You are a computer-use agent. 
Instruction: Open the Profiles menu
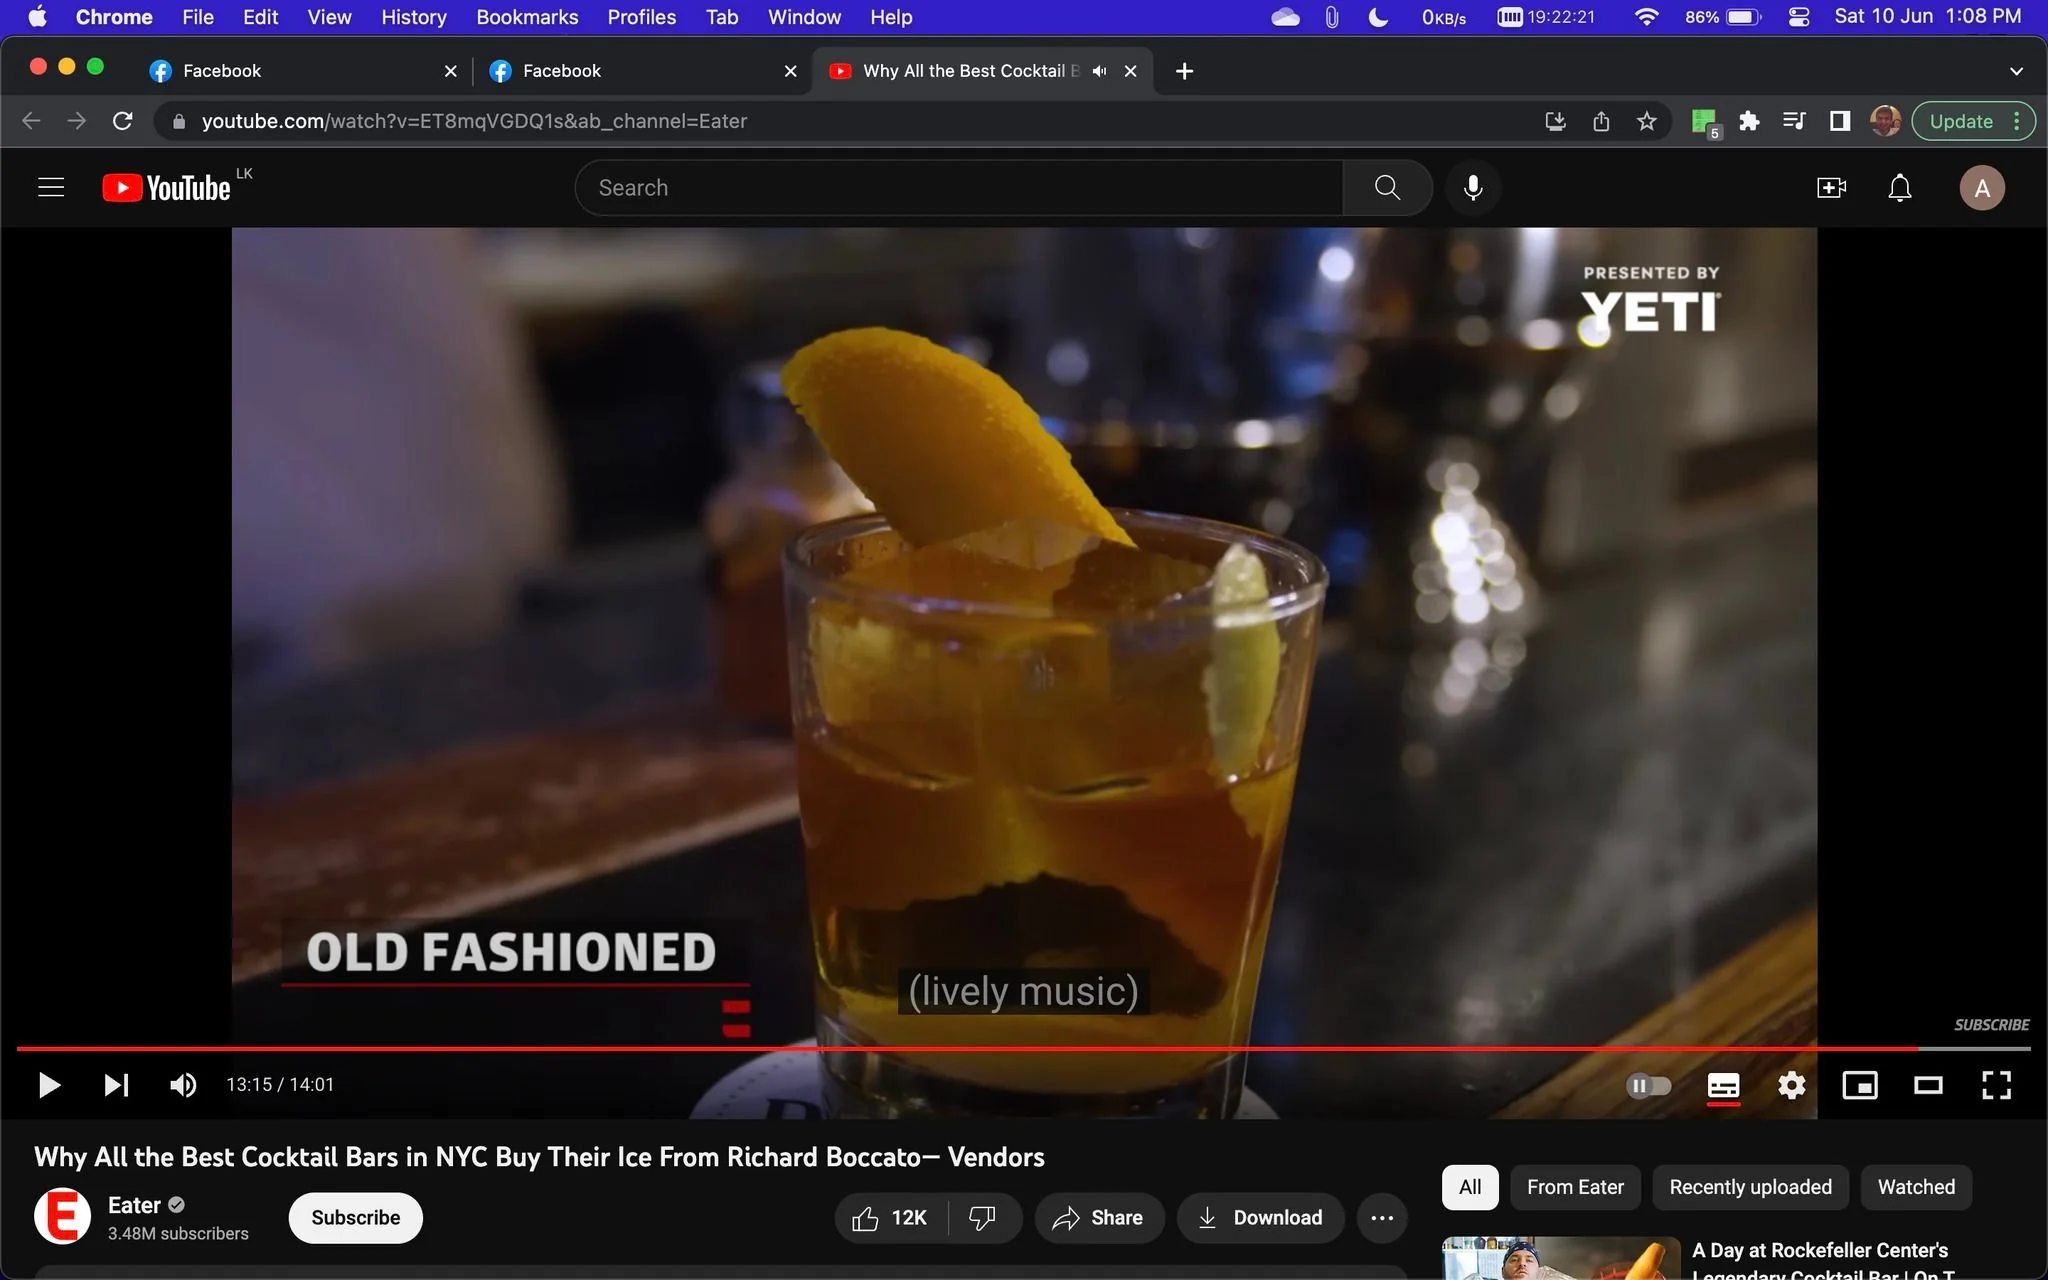pos(642,17)
